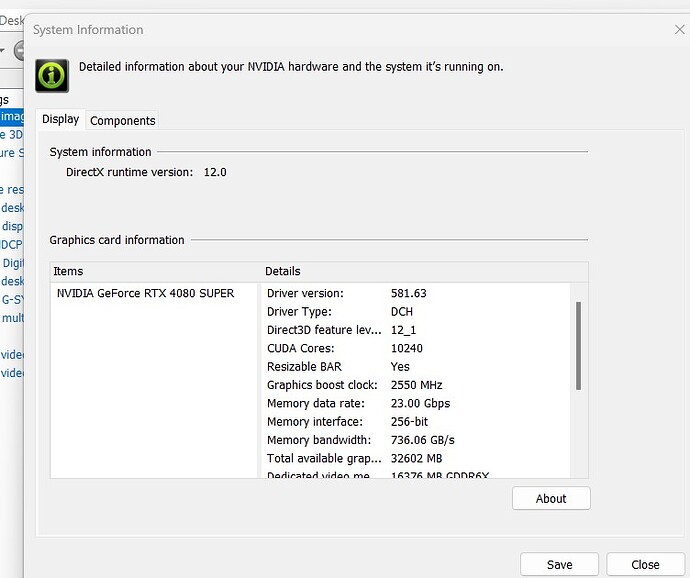Click the green System Information info icon

pyautogui.click(x=52, y=76)
